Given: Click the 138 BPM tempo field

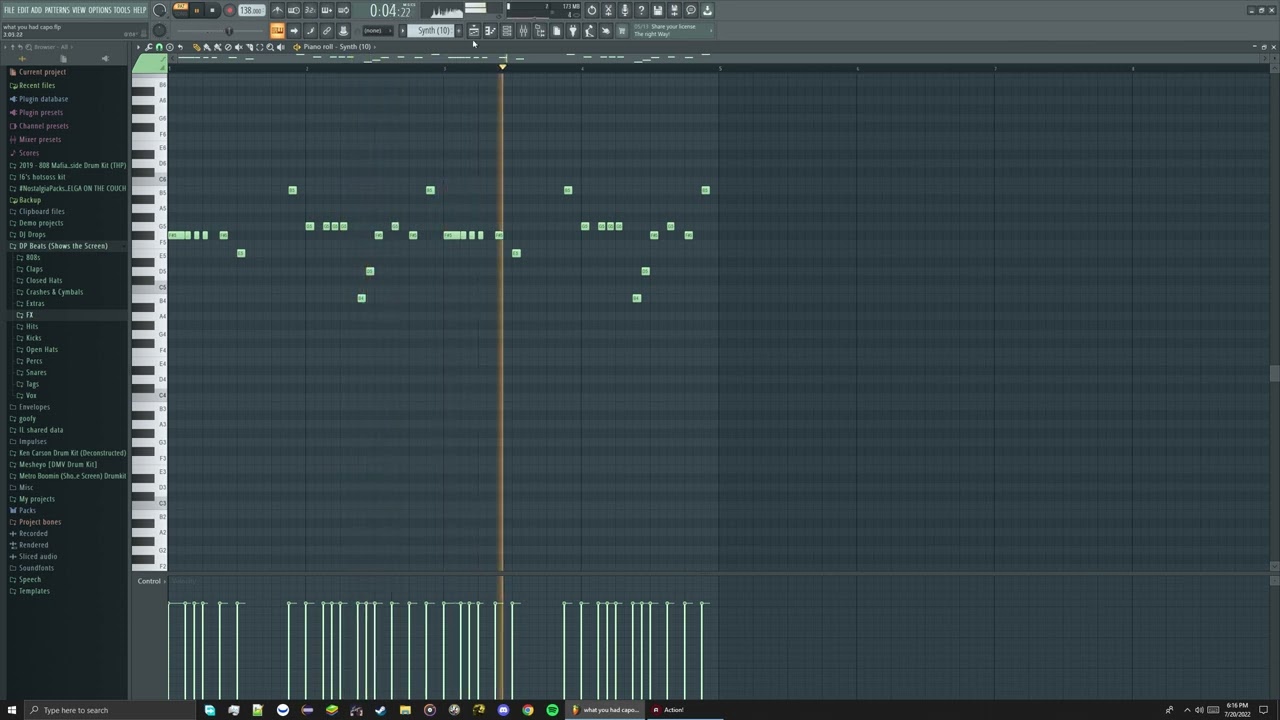Looking at the screenshot, I should (x=251, y=10).
